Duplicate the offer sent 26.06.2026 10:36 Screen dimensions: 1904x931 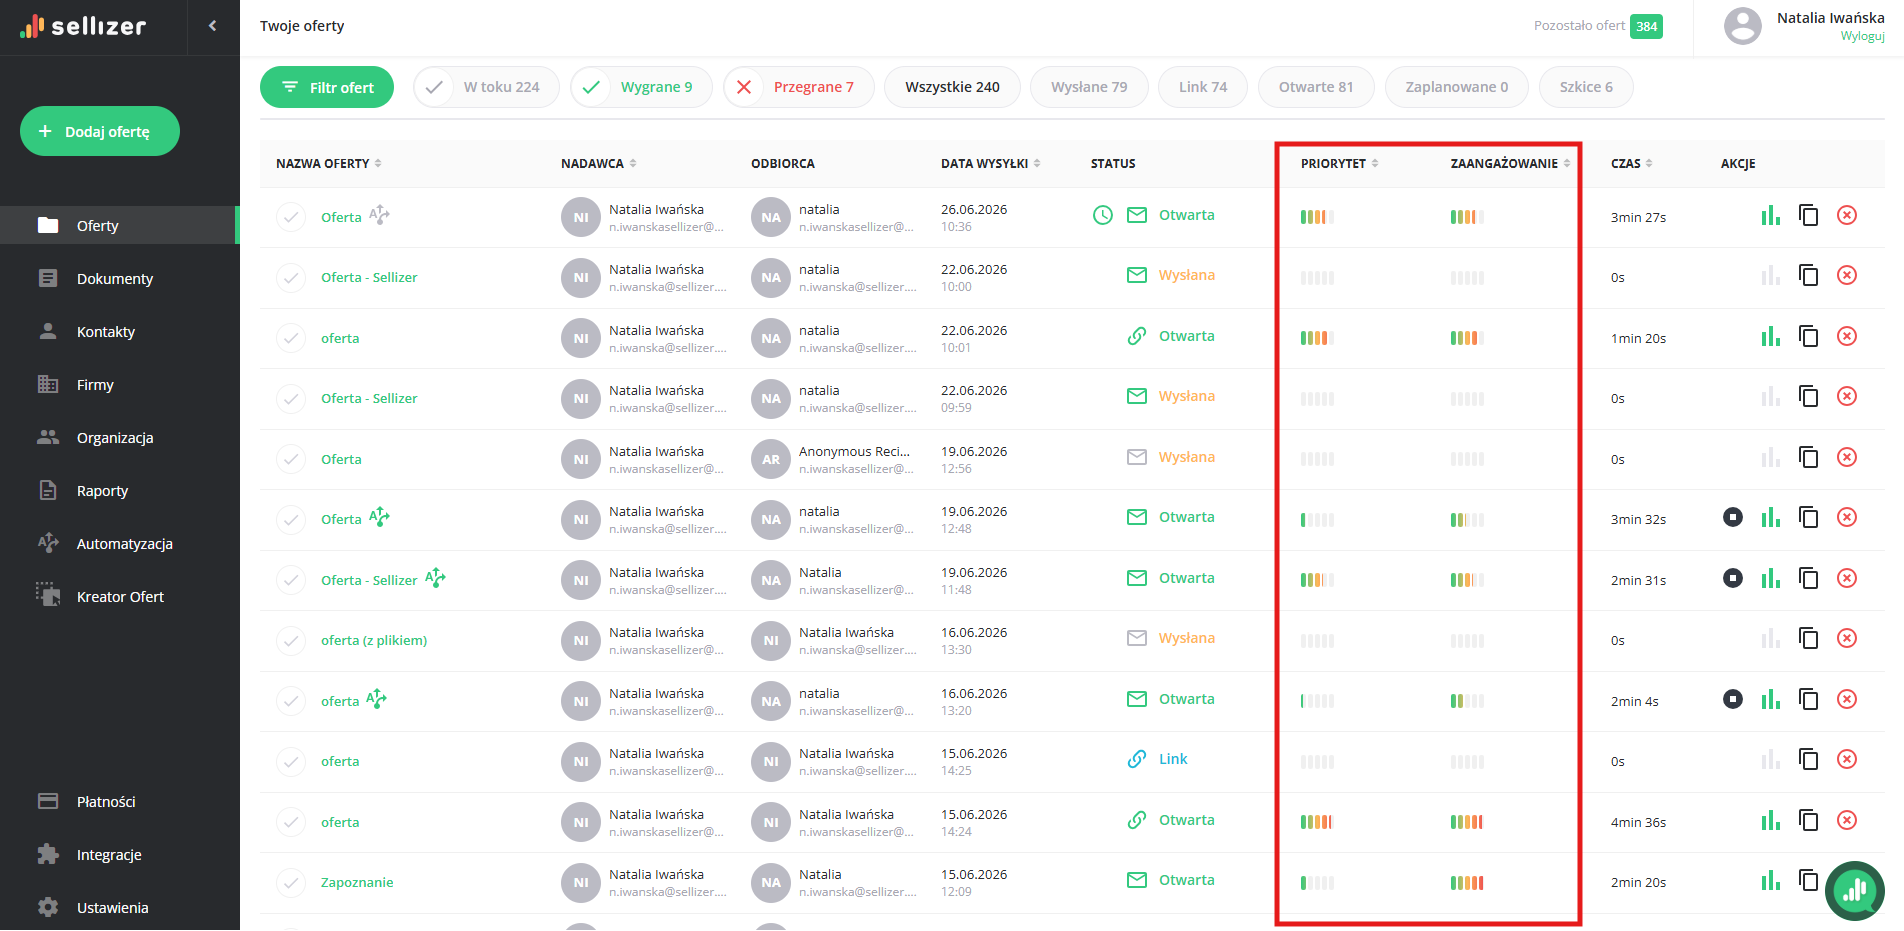pyautogui.click(x=1808, y=215)
